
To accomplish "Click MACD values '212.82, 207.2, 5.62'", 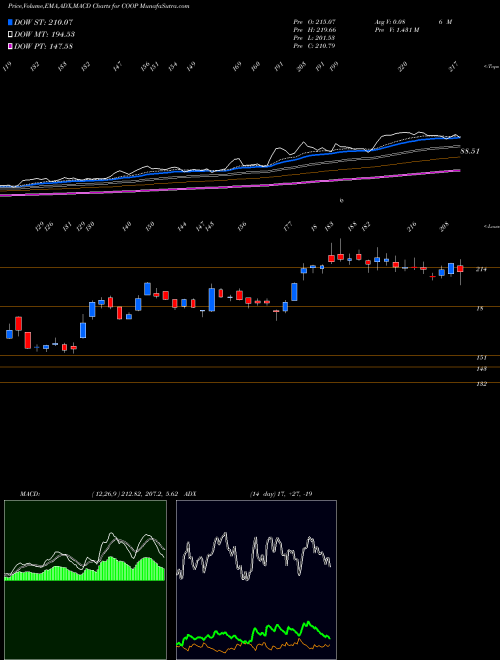I will click(x=152, y=494).
